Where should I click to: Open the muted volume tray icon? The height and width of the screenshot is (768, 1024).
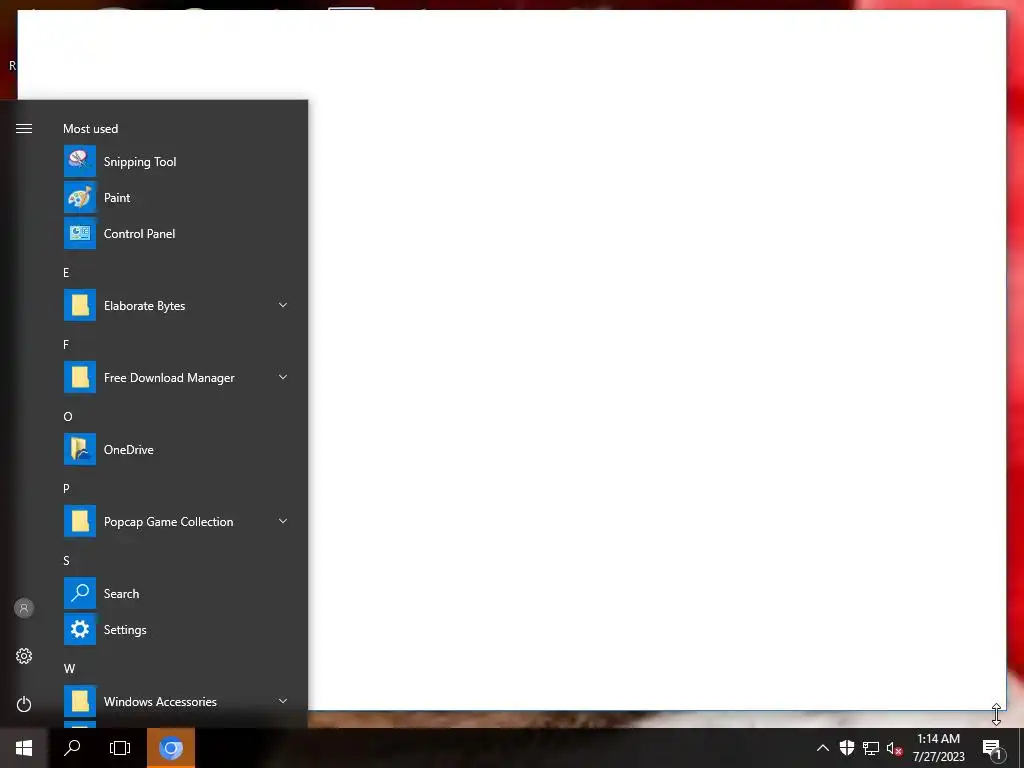(x=894, y=748)
